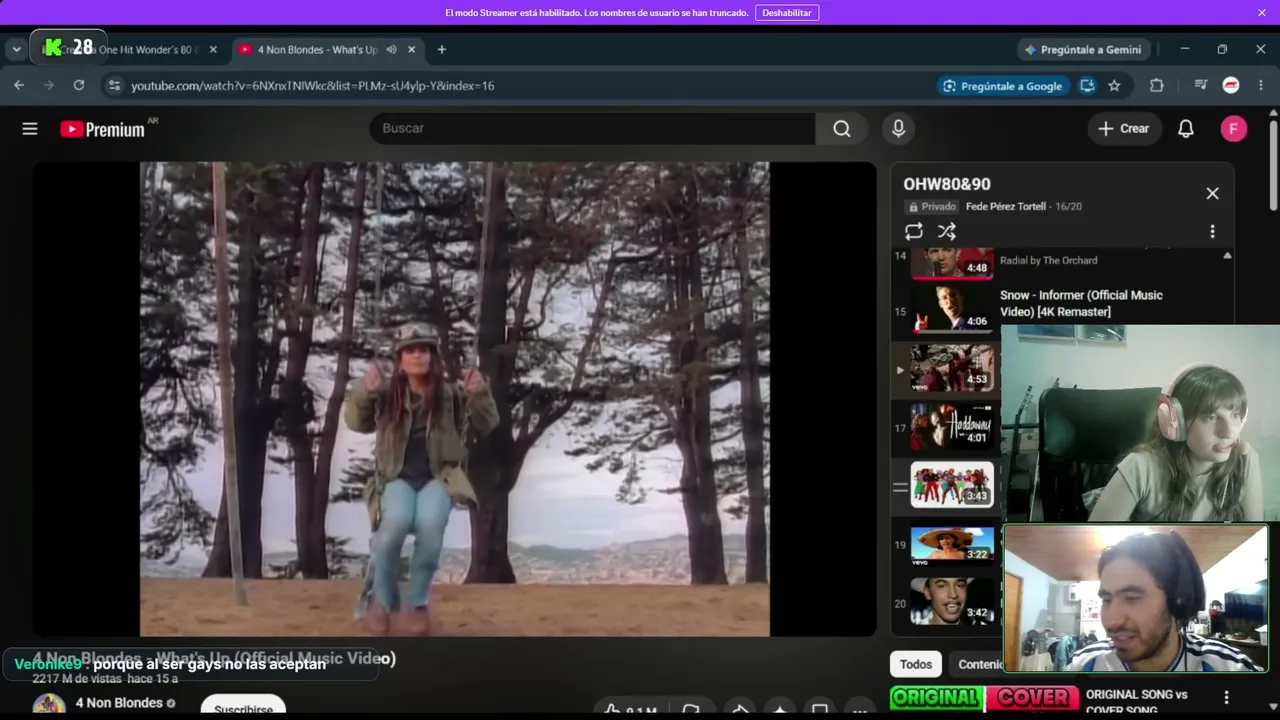Viewport: 1280px width, 720px height.
Task: Go back with the browser back arrow
Action: (19, 86)
